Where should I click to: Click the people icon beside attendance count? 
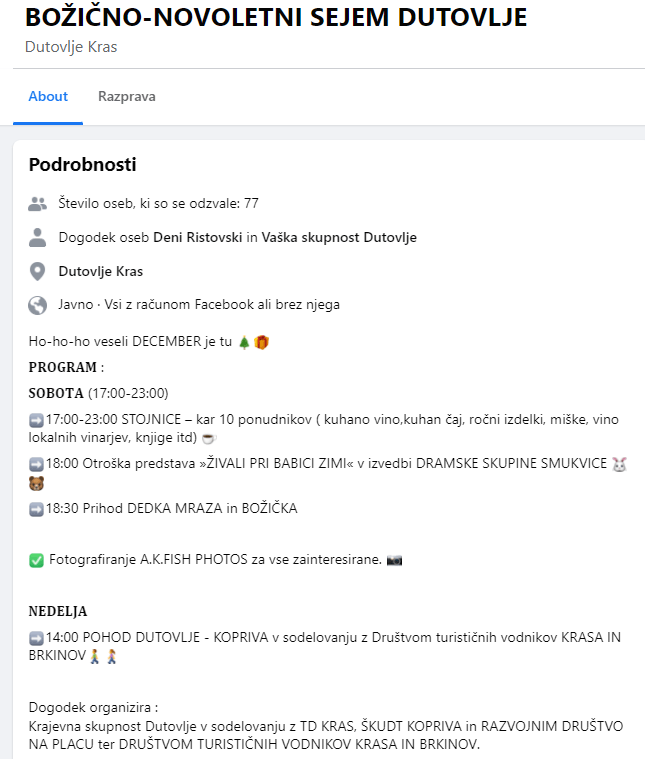coord(38,204)
